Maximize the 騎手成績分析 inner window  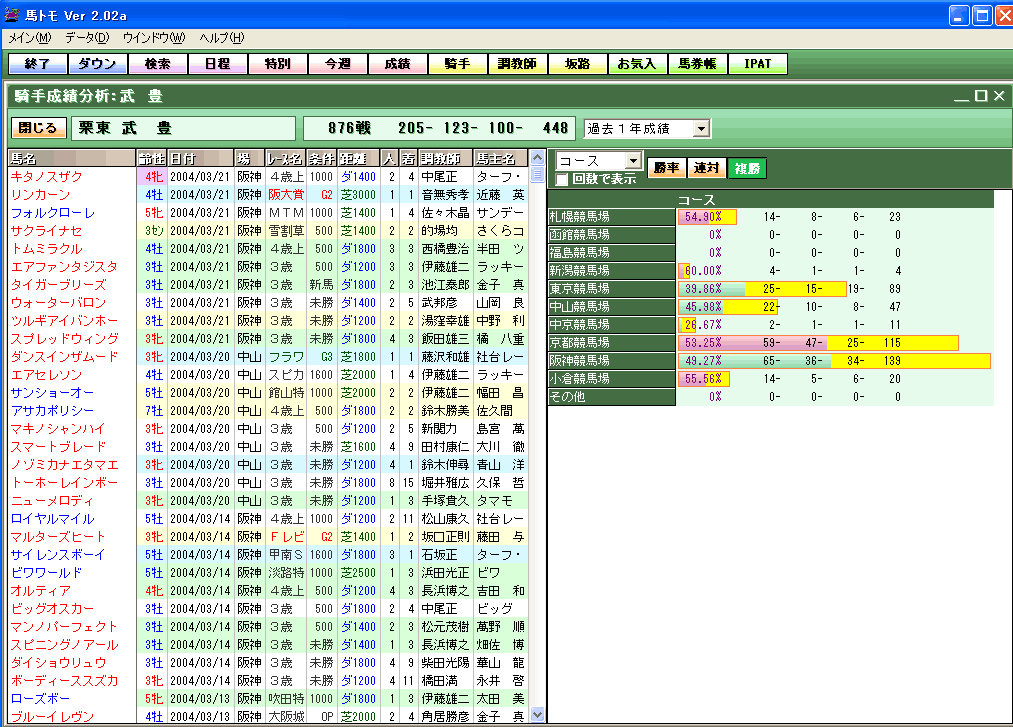980,96
